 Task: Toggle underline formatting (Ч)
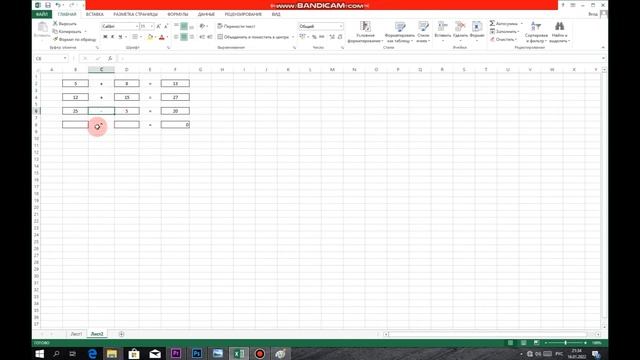(x=120, y=37)
